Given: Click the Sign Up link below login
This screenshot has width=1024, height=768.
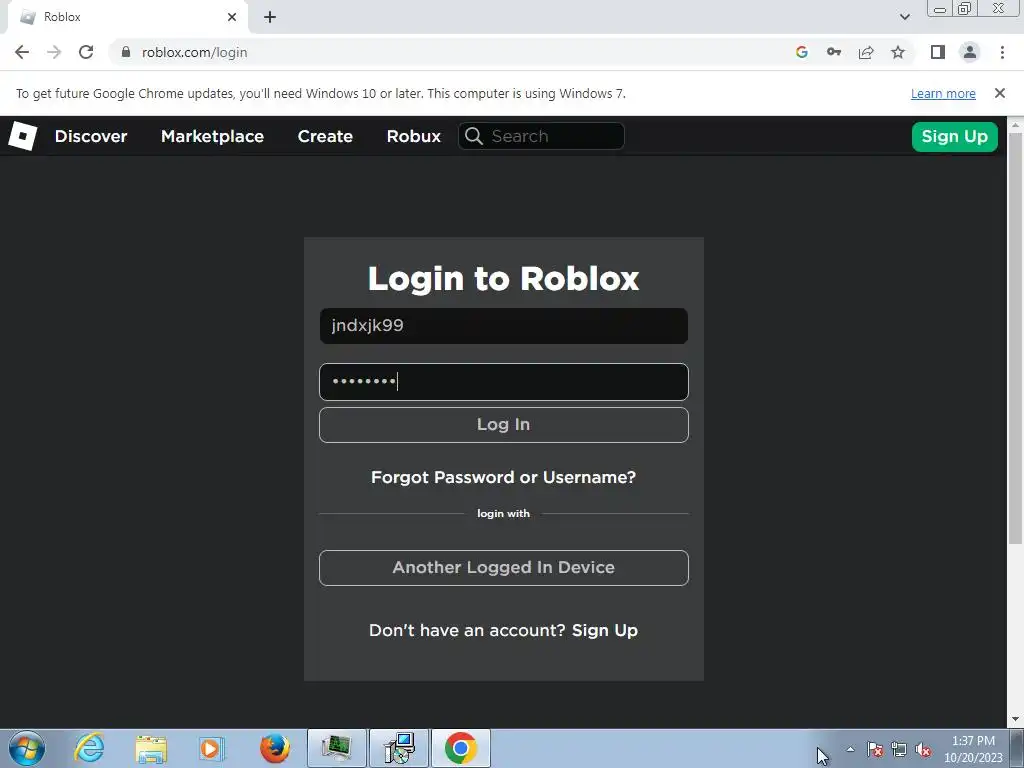Looking at the screenshot, I should [605, 630].
